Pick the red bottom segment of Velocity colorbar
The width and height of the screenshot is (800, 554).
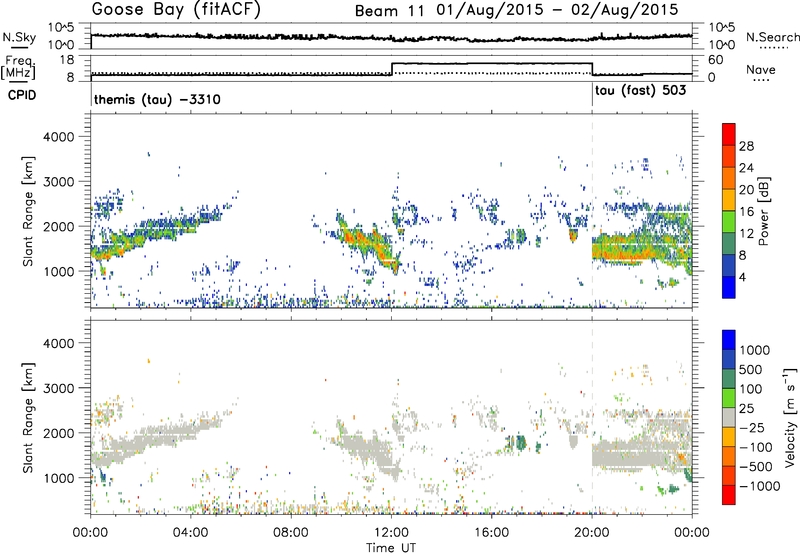click(729, 495)
